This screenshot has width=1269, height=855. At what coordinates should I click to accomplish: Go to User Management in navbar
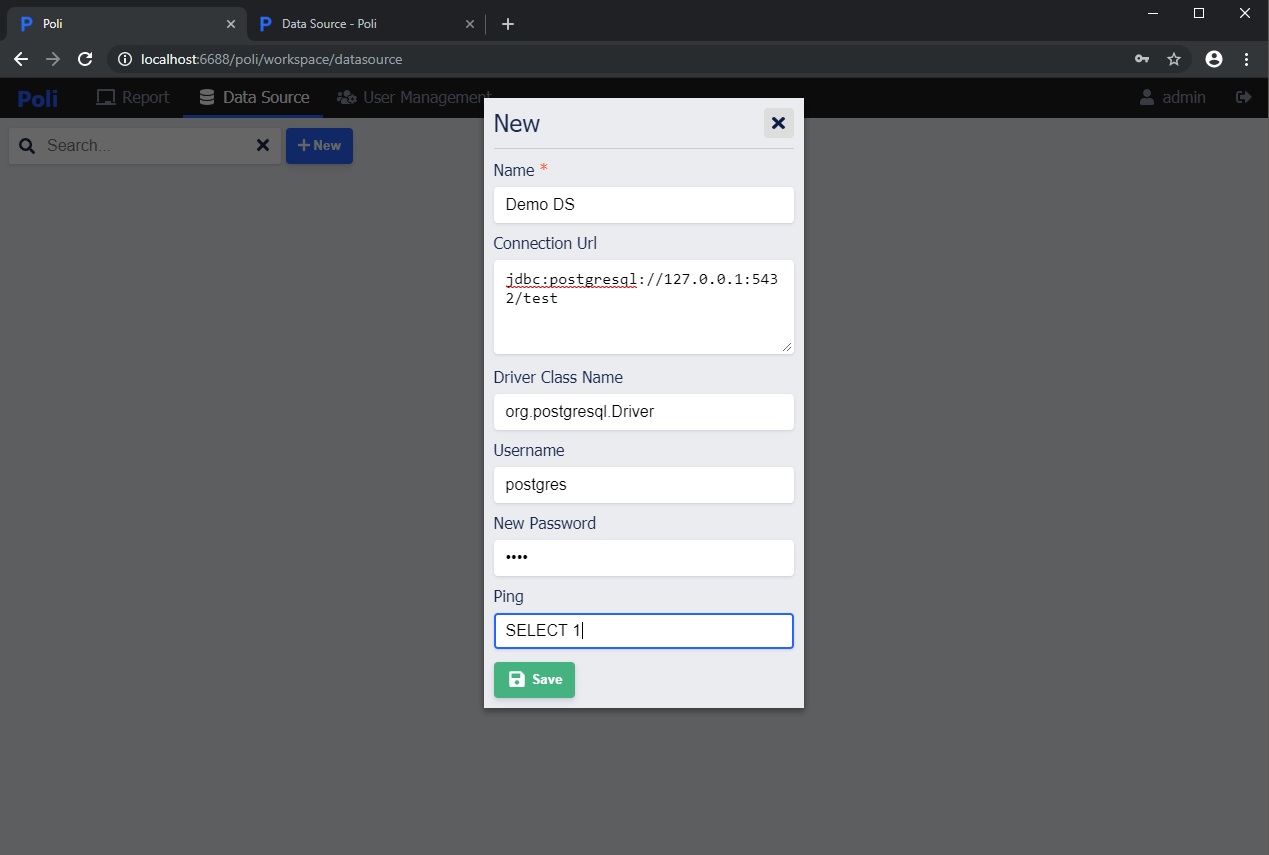(x=414, y=98)
